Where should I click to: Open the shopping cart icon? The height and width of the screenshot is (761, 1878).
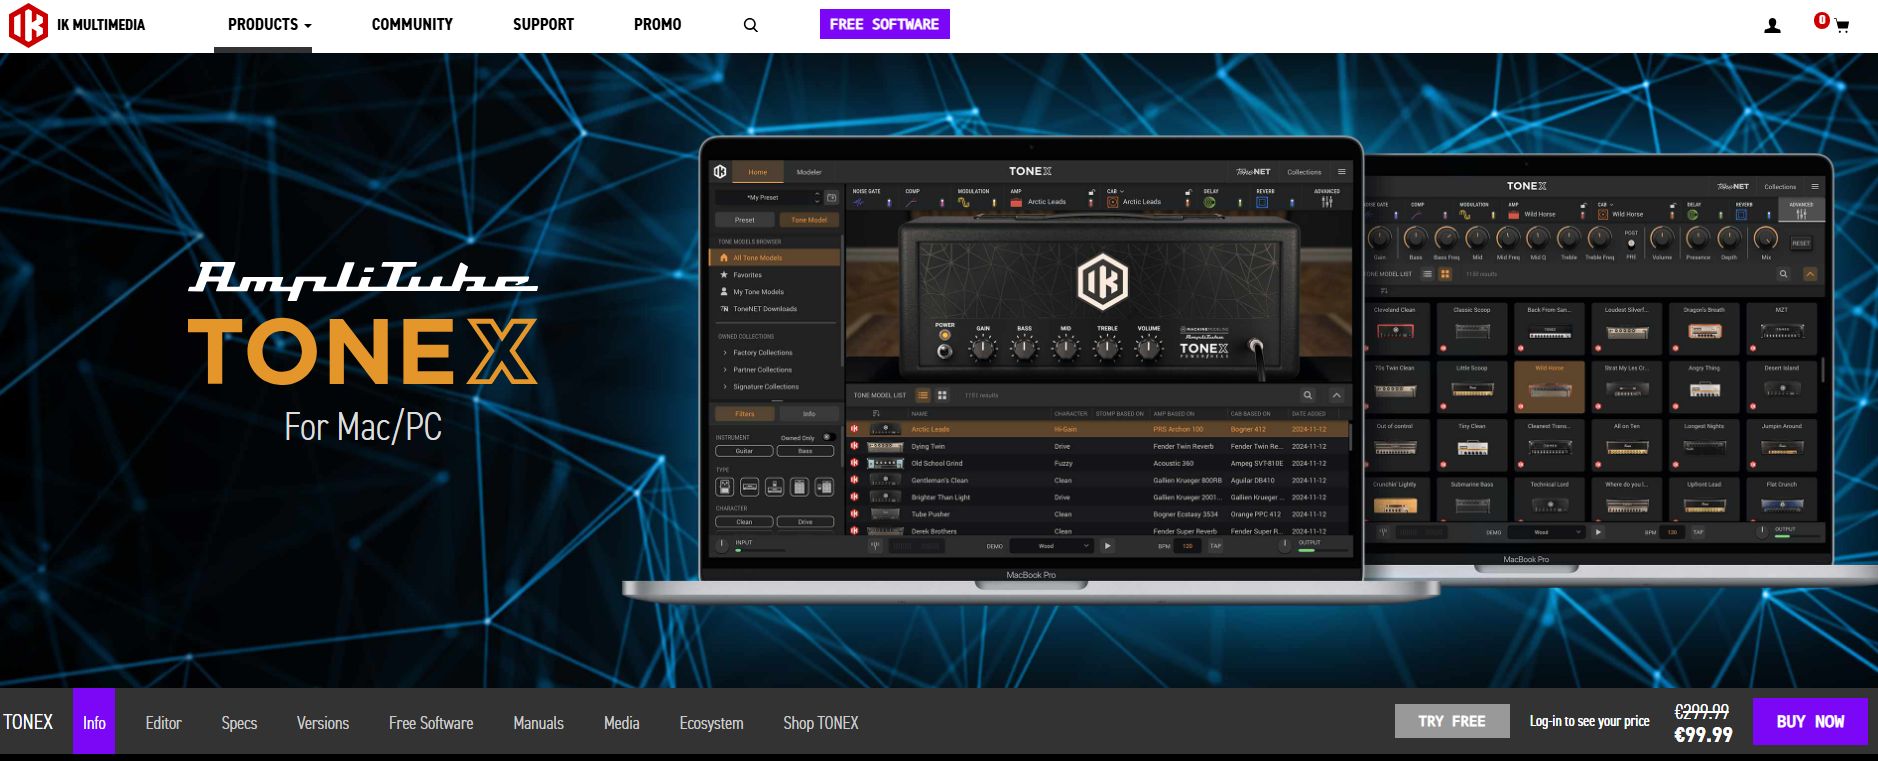click(x=1840, y=26)
